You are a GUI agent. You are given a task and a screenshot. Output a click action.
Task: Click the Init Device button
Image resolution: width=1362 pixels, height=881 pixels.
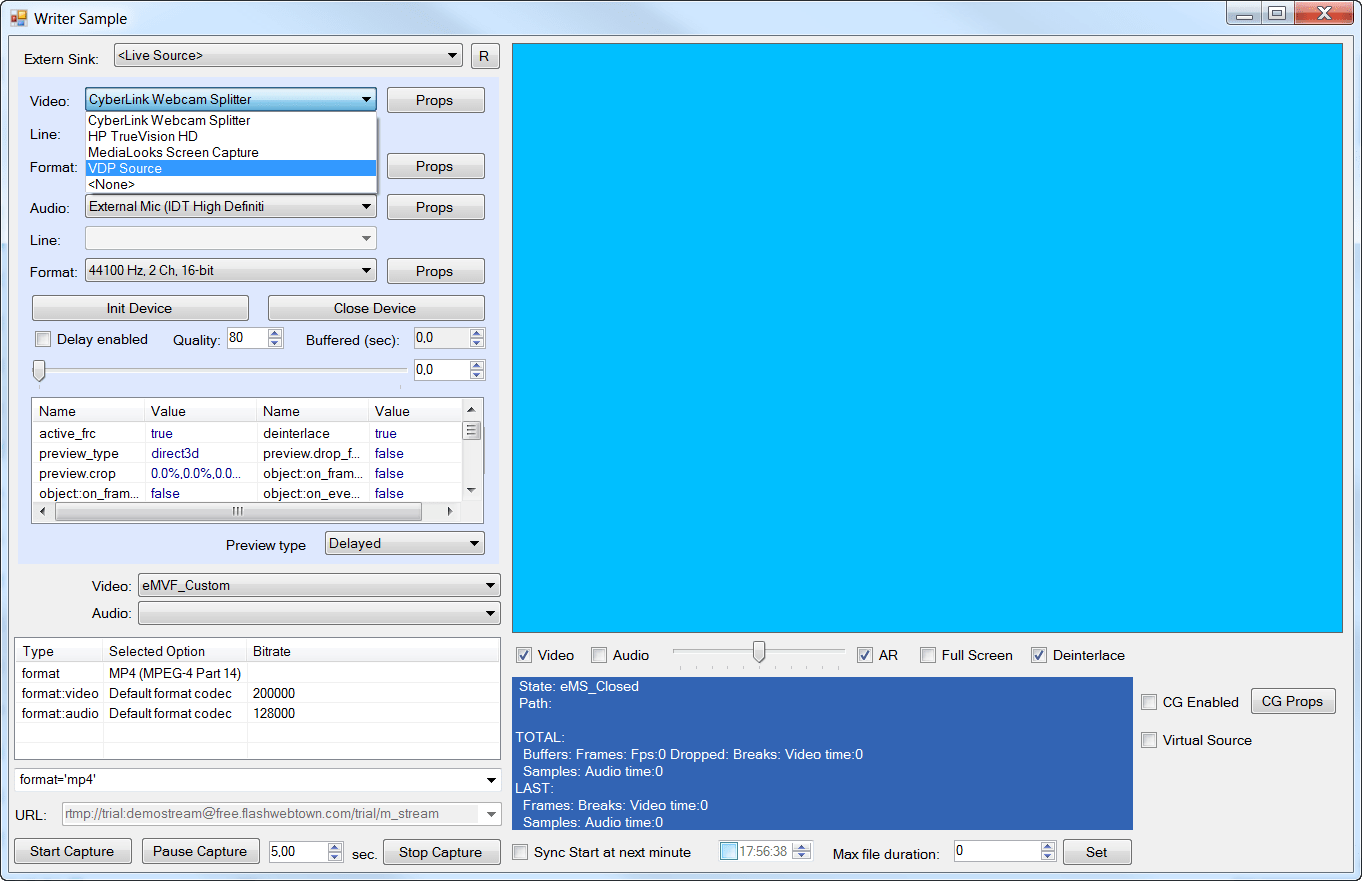click(140, 308)
